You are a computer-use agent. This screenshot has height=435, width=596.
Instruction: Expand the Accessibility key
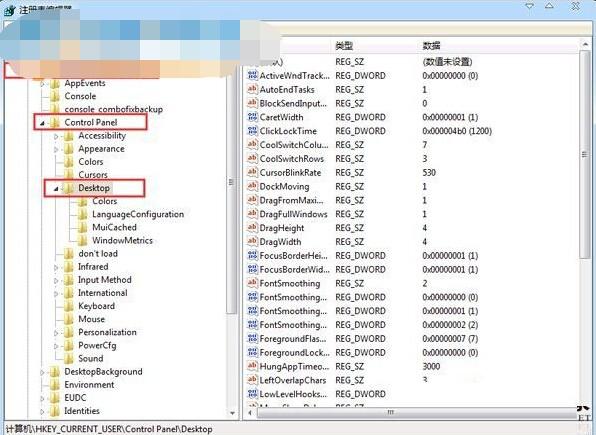[56, 136]
